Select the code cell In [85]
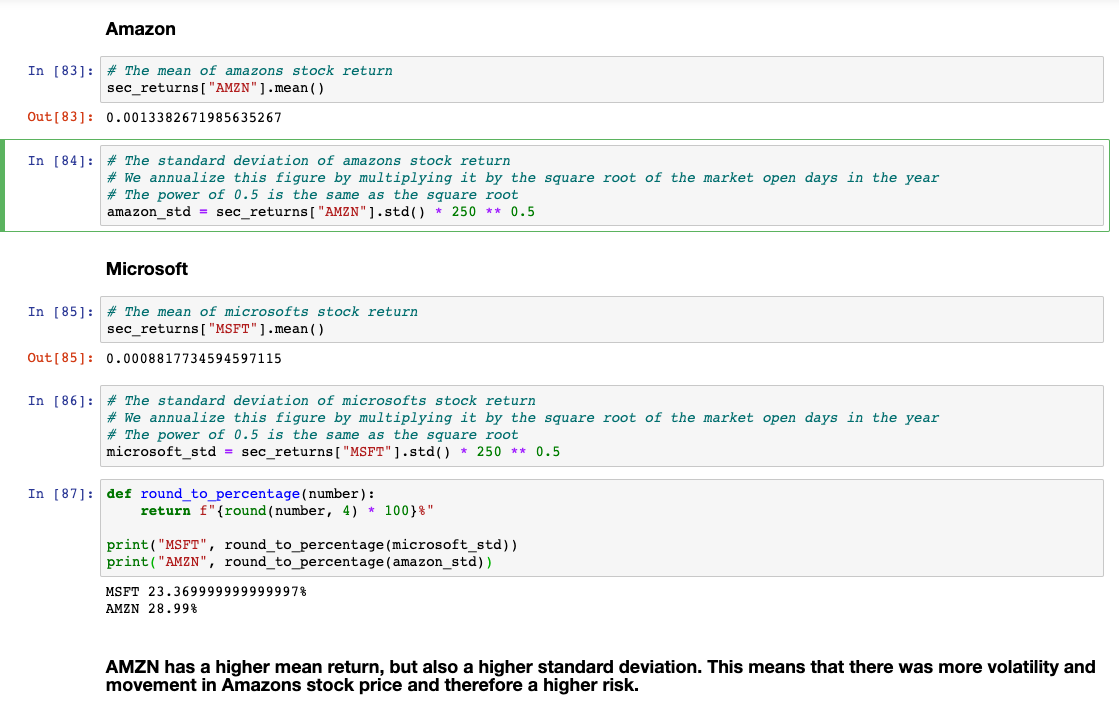Viewport: 1119px width, 703px height. pos(602,320)
